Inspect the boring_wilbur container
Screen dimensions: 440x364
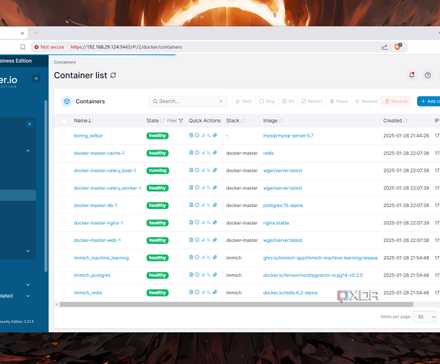[197, 135]
